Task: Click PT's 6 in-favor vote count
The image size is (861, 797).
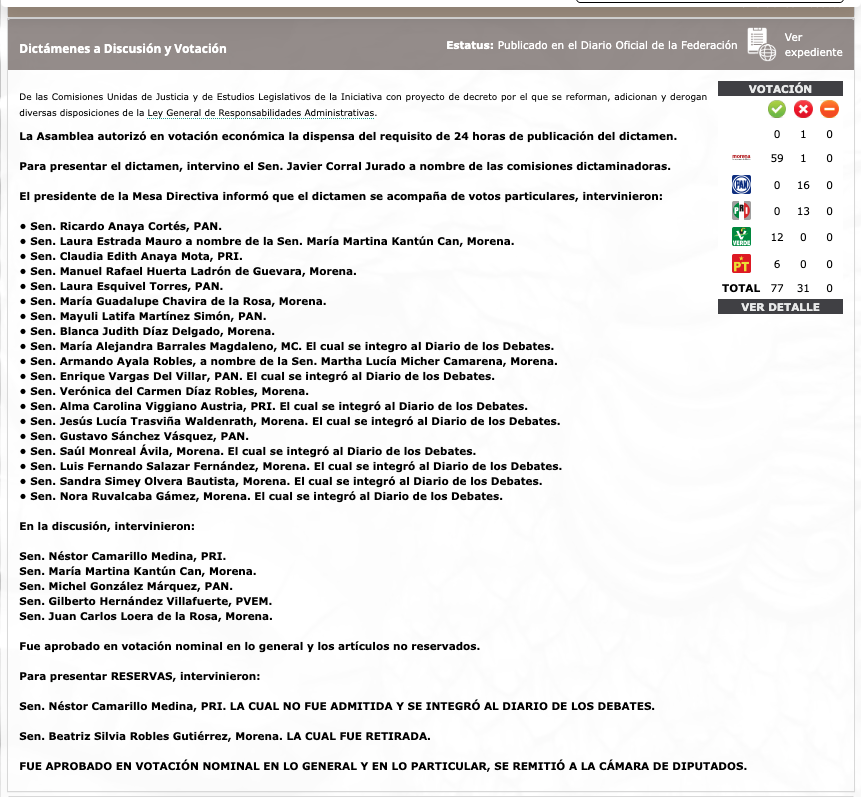Action: [x=776, y=264]
